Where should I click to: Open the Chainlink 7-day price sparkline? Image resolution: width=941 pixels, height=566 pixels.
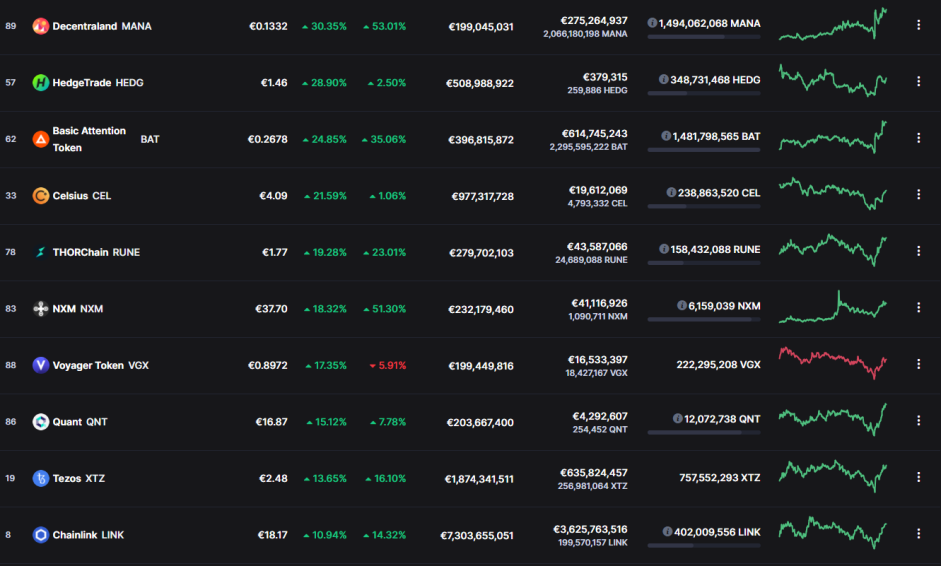point(833,533)
